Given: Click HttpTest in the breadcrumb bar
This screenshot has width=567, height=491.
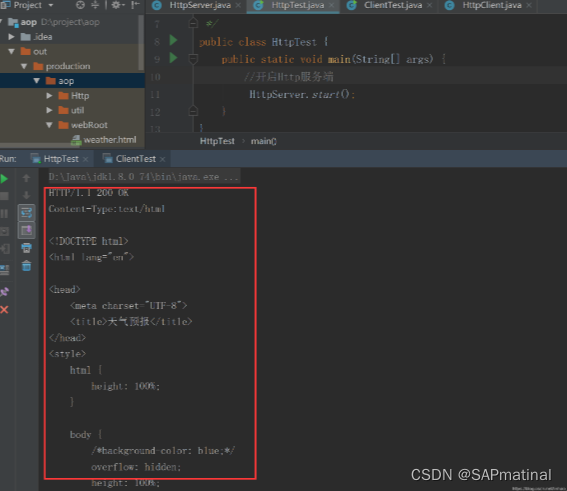Looking at the screenshot, I should click(x=217, y=141).
